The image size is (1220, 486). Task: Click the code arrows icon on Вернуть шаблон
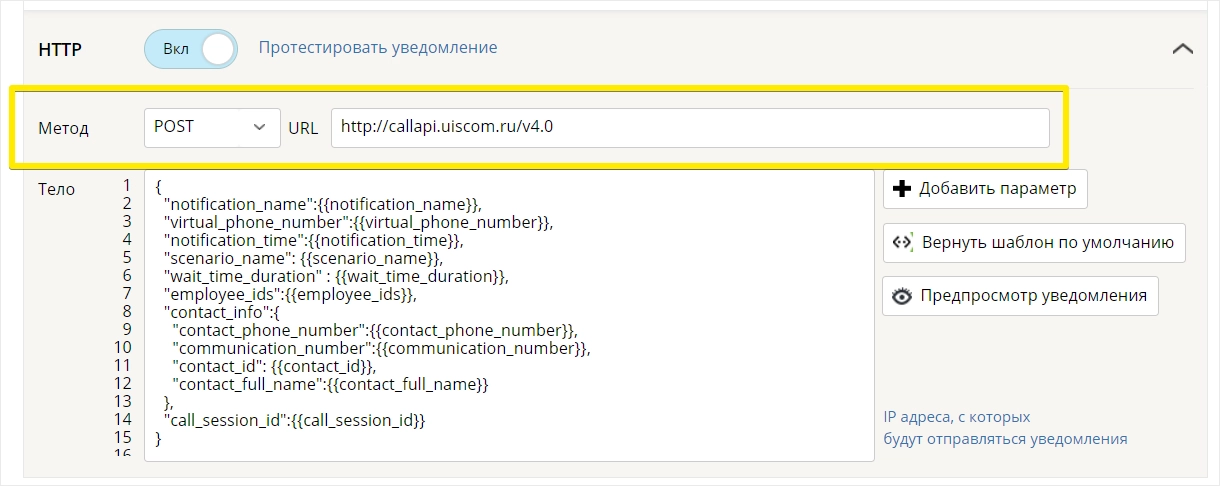click(x=903, y=242)
